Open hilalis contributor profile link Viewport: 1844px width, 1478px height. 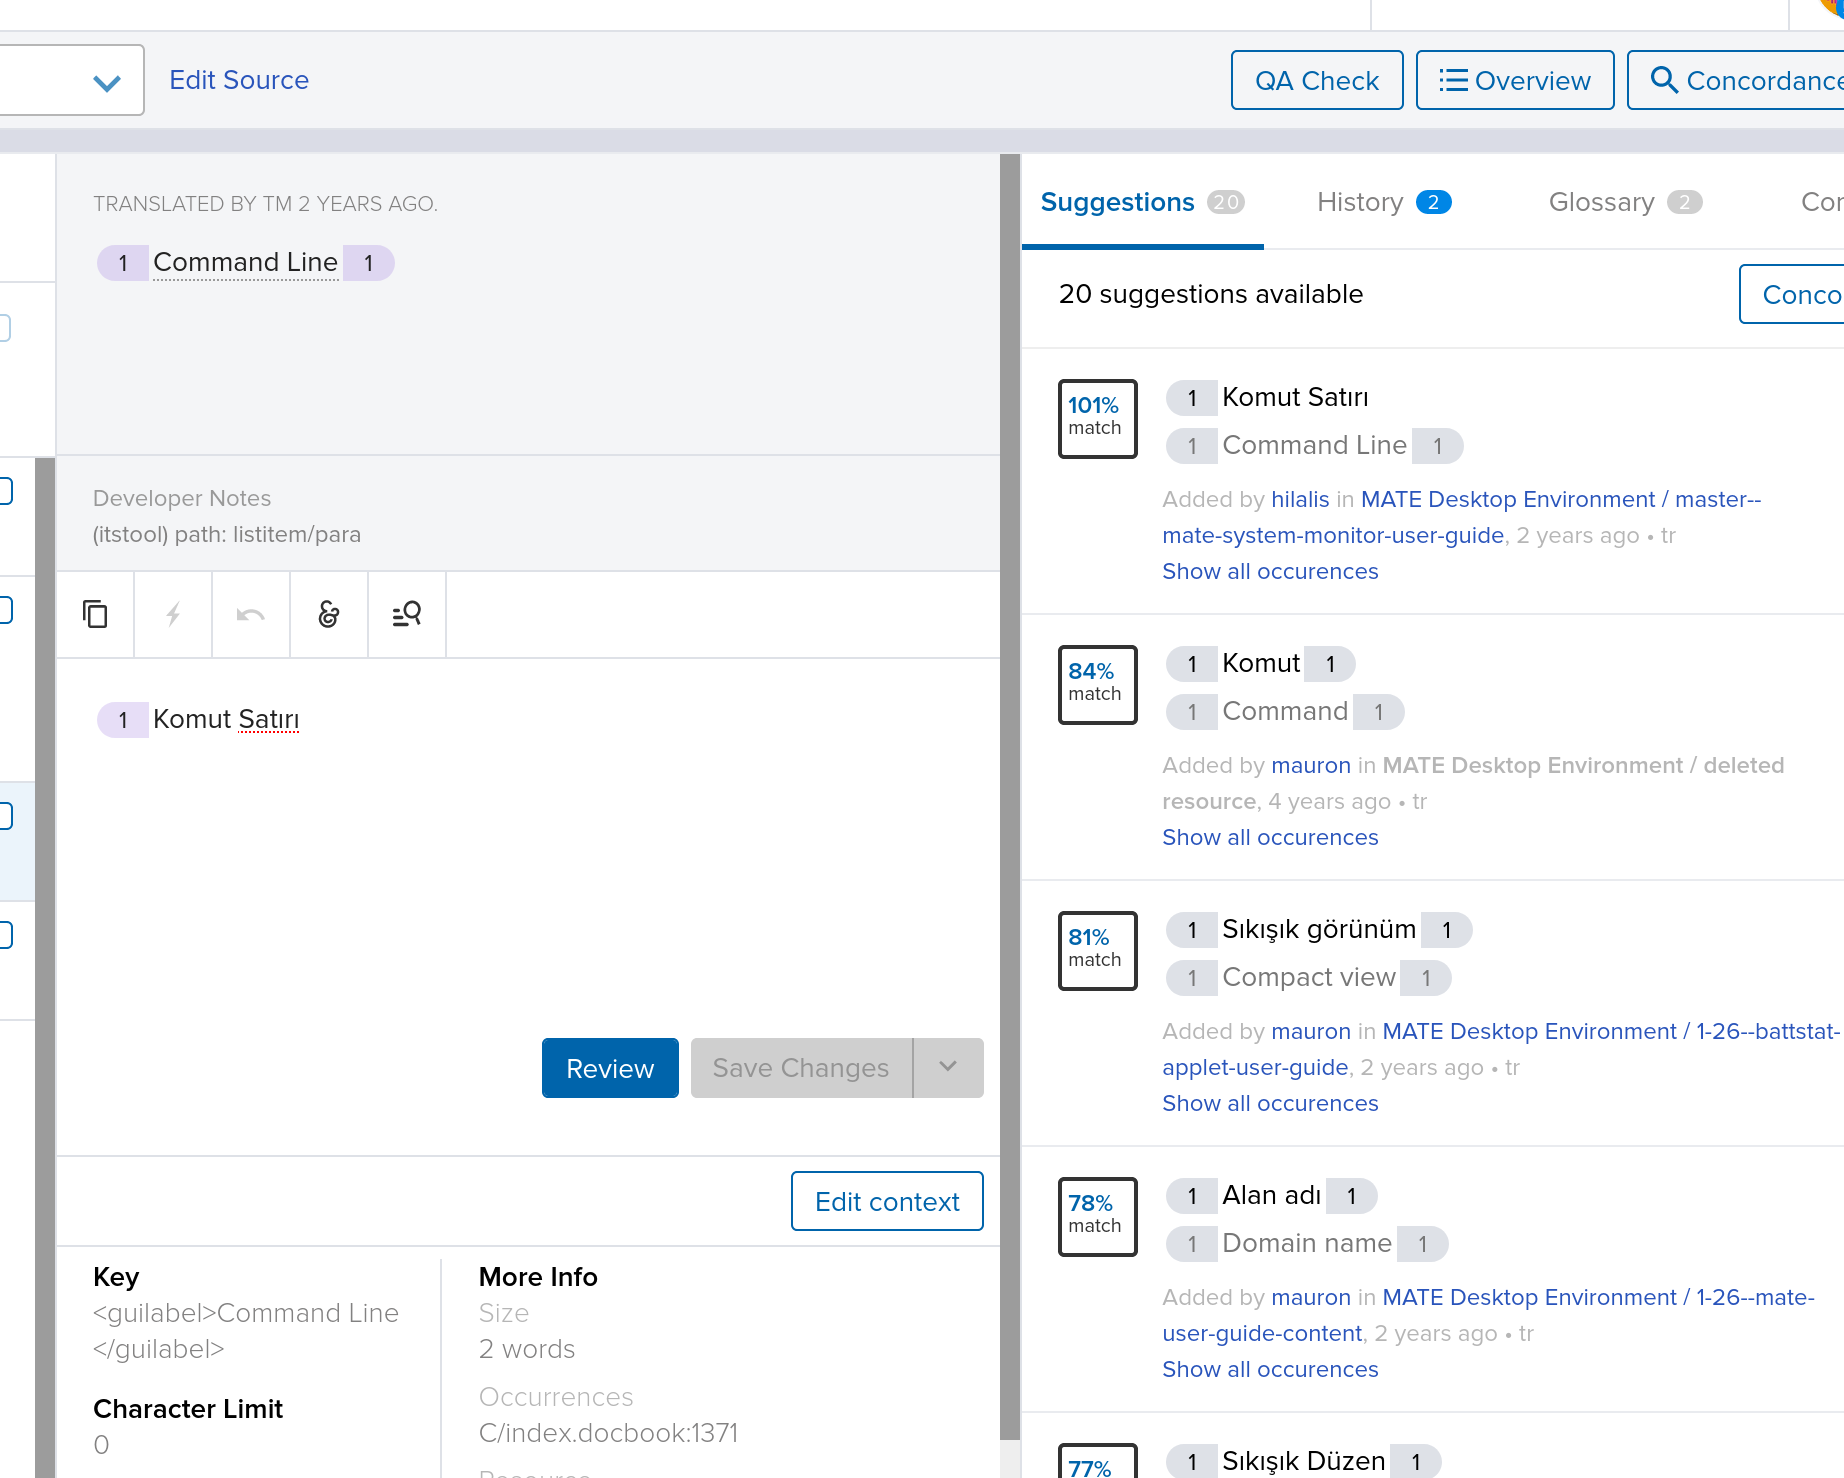tap(1300, 499)
